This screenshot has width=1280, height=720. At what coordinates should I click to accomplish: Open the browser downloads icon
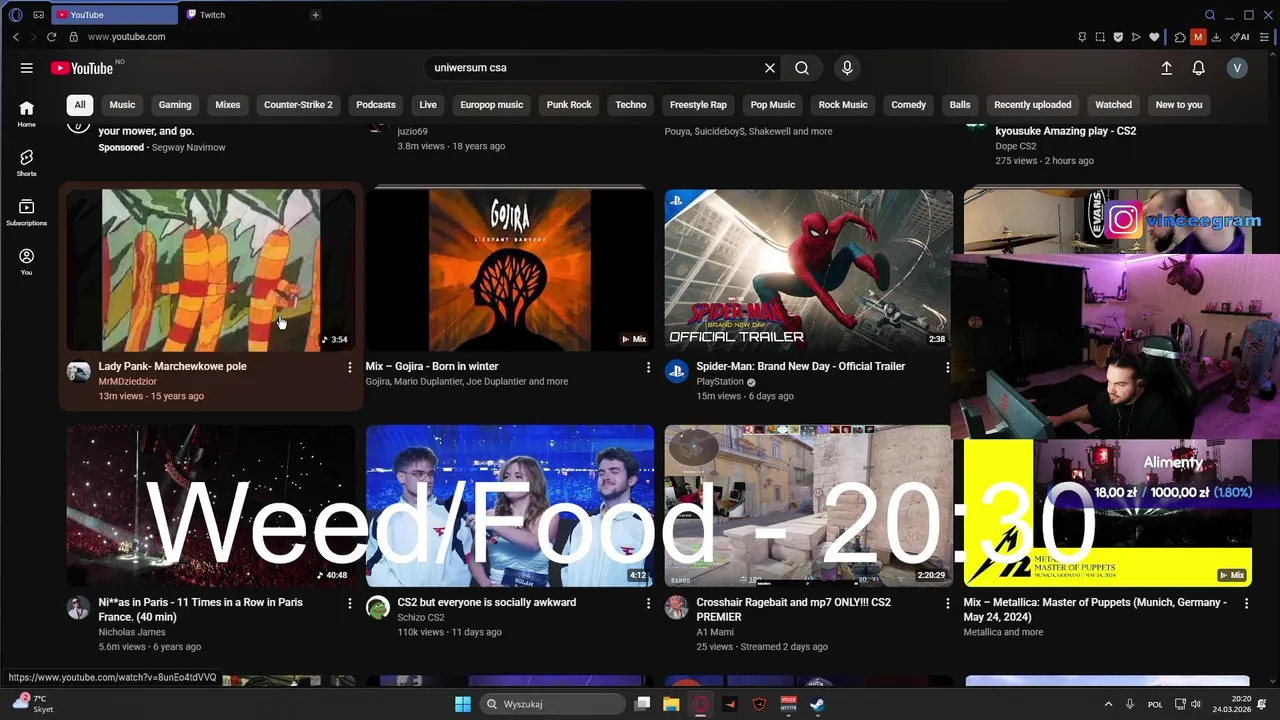(x=1216, y=37)
